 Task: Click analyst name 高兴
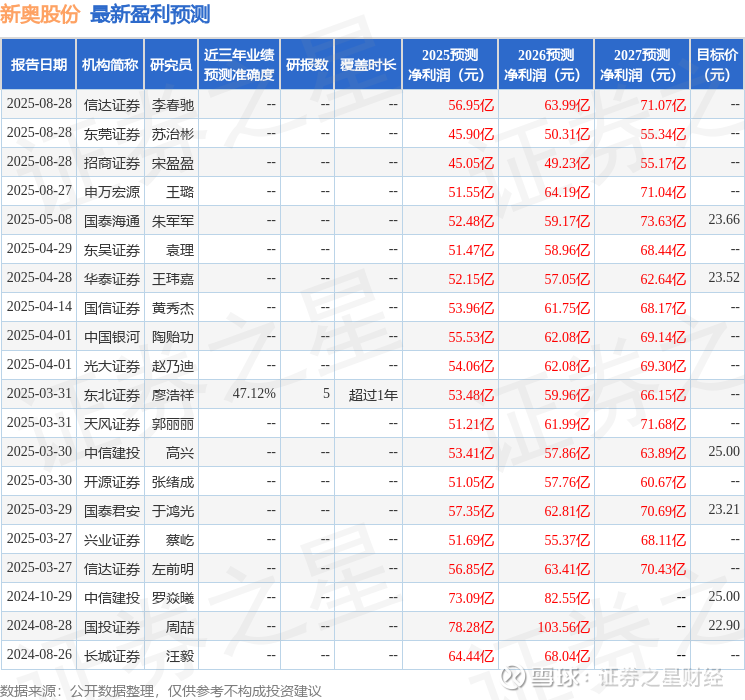pyautogui.click(x=180, y=453)
